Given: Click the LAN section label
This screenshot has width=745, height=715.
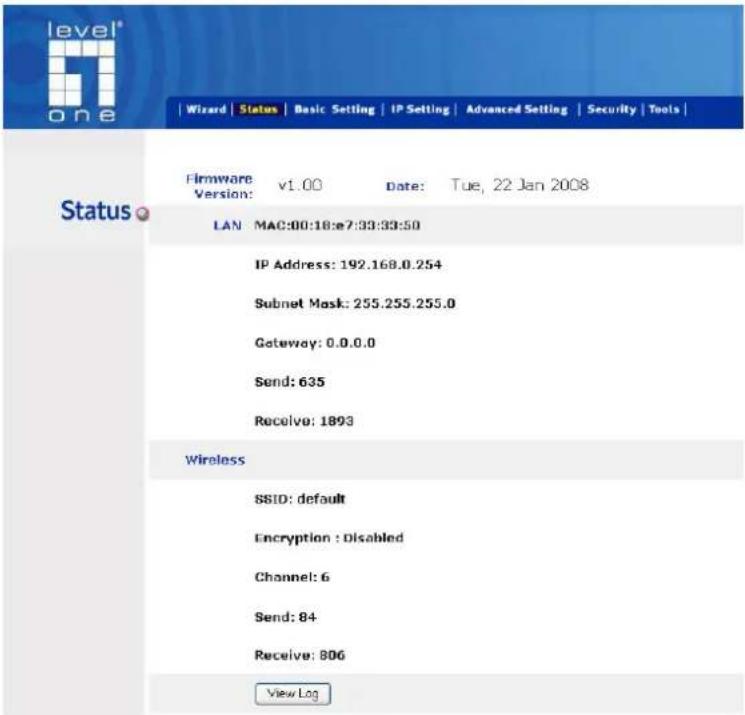Looking at the screenshot, I should point(227,225).
